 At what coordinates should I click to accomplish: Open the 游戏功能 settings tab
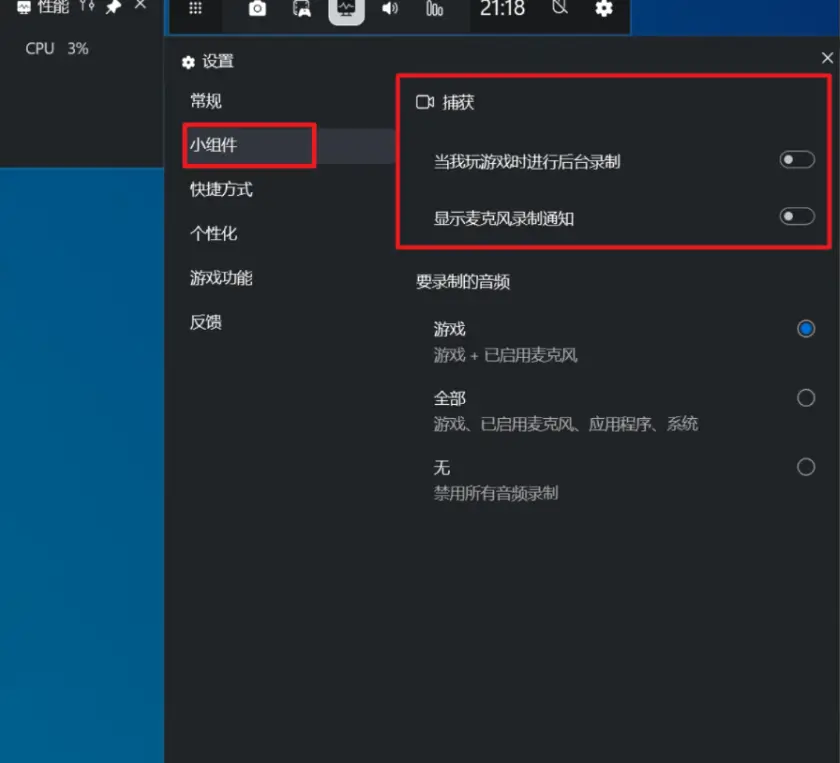221,278
